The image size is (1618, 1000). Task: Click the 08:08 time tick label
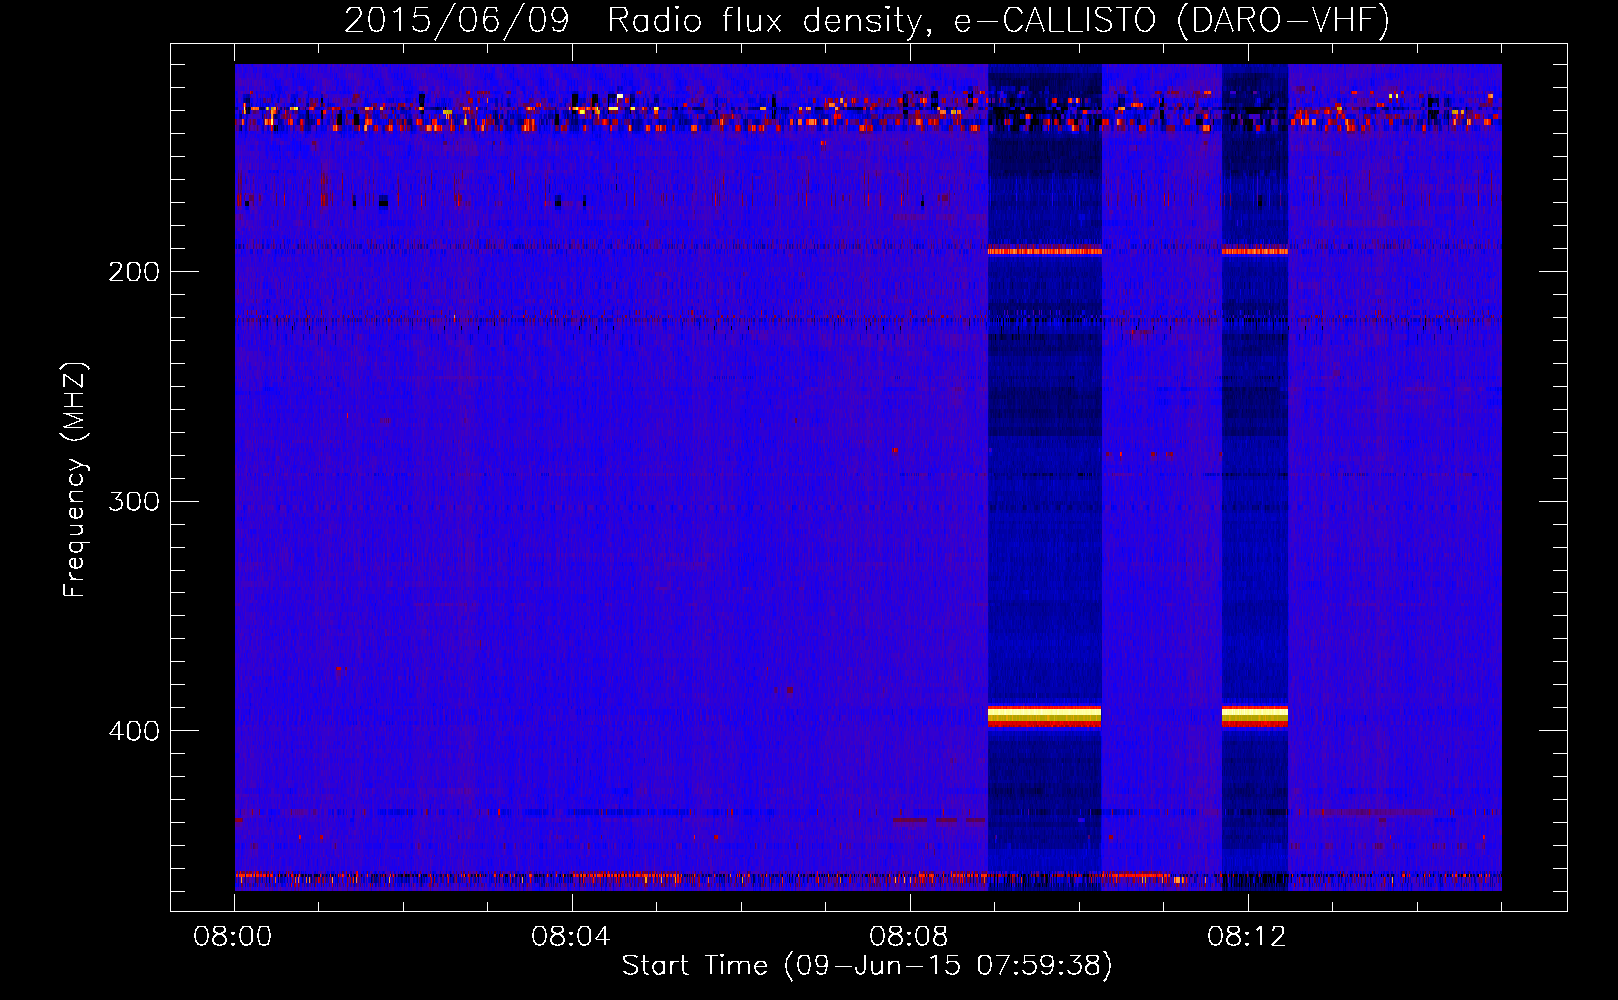tap(909, 937)
